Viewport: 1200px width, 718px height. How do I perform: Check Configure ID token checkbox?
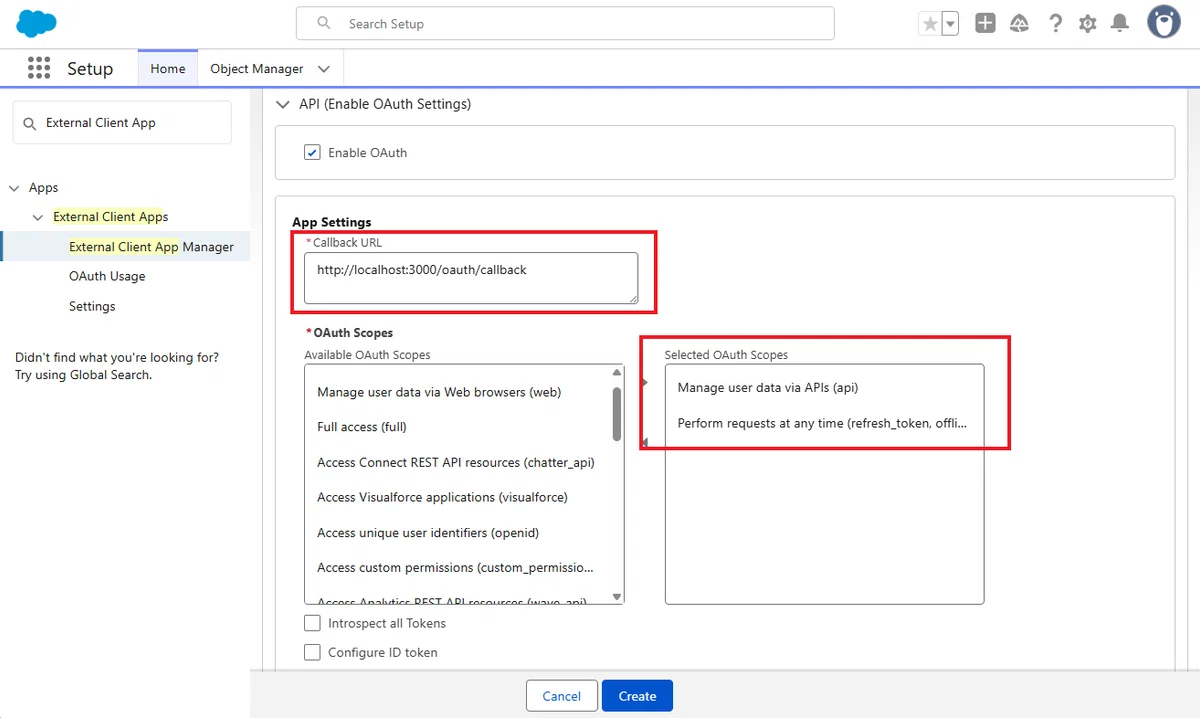click(x=312, y=652)
